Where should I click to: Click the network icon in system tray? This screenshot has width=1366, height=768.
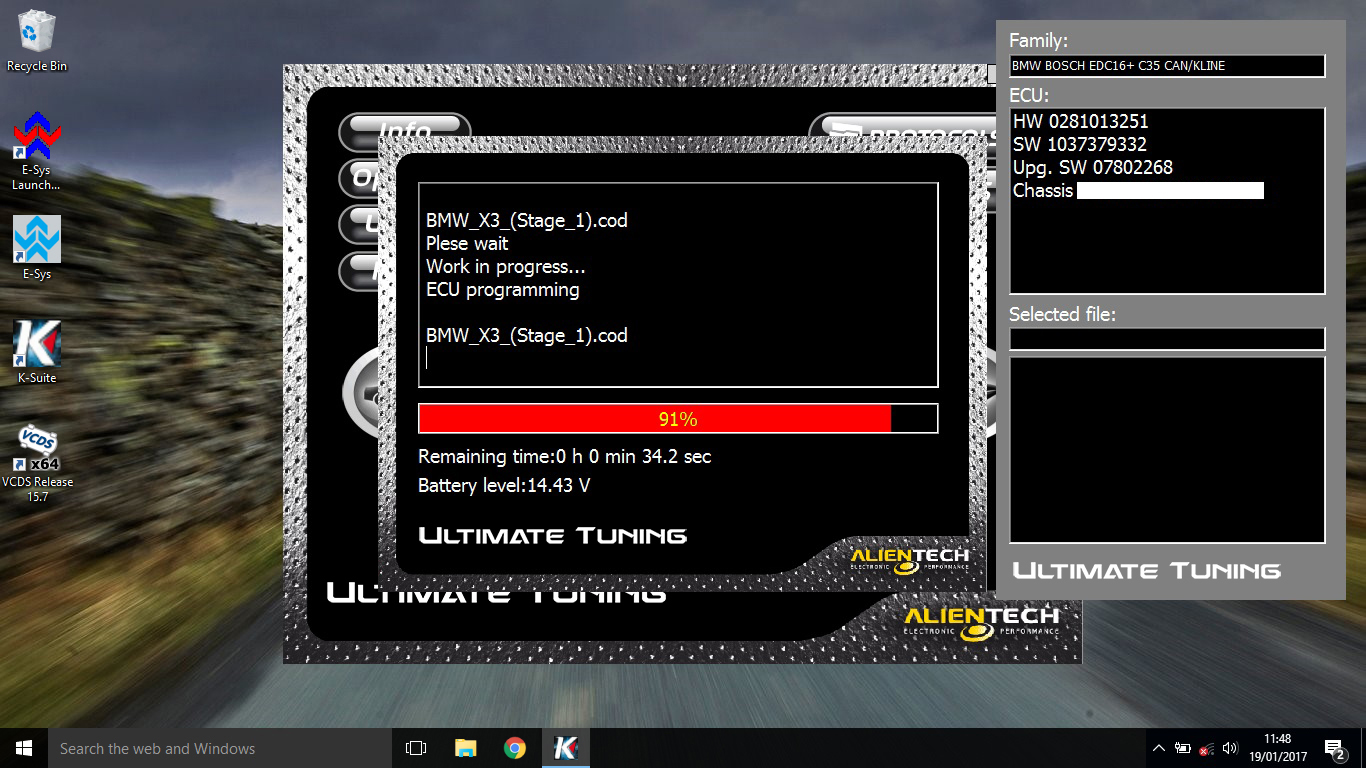1207,748
